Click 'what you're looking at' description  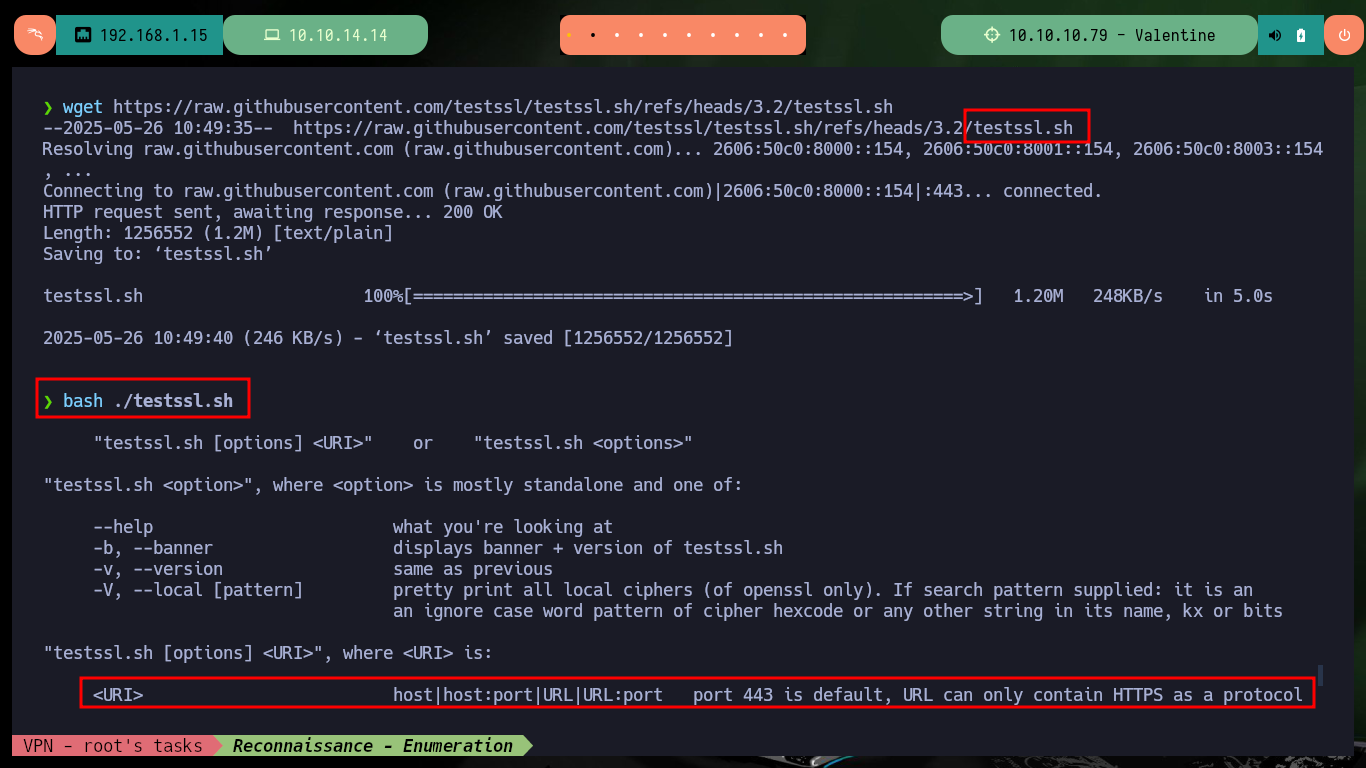click(x=503, y=527)
